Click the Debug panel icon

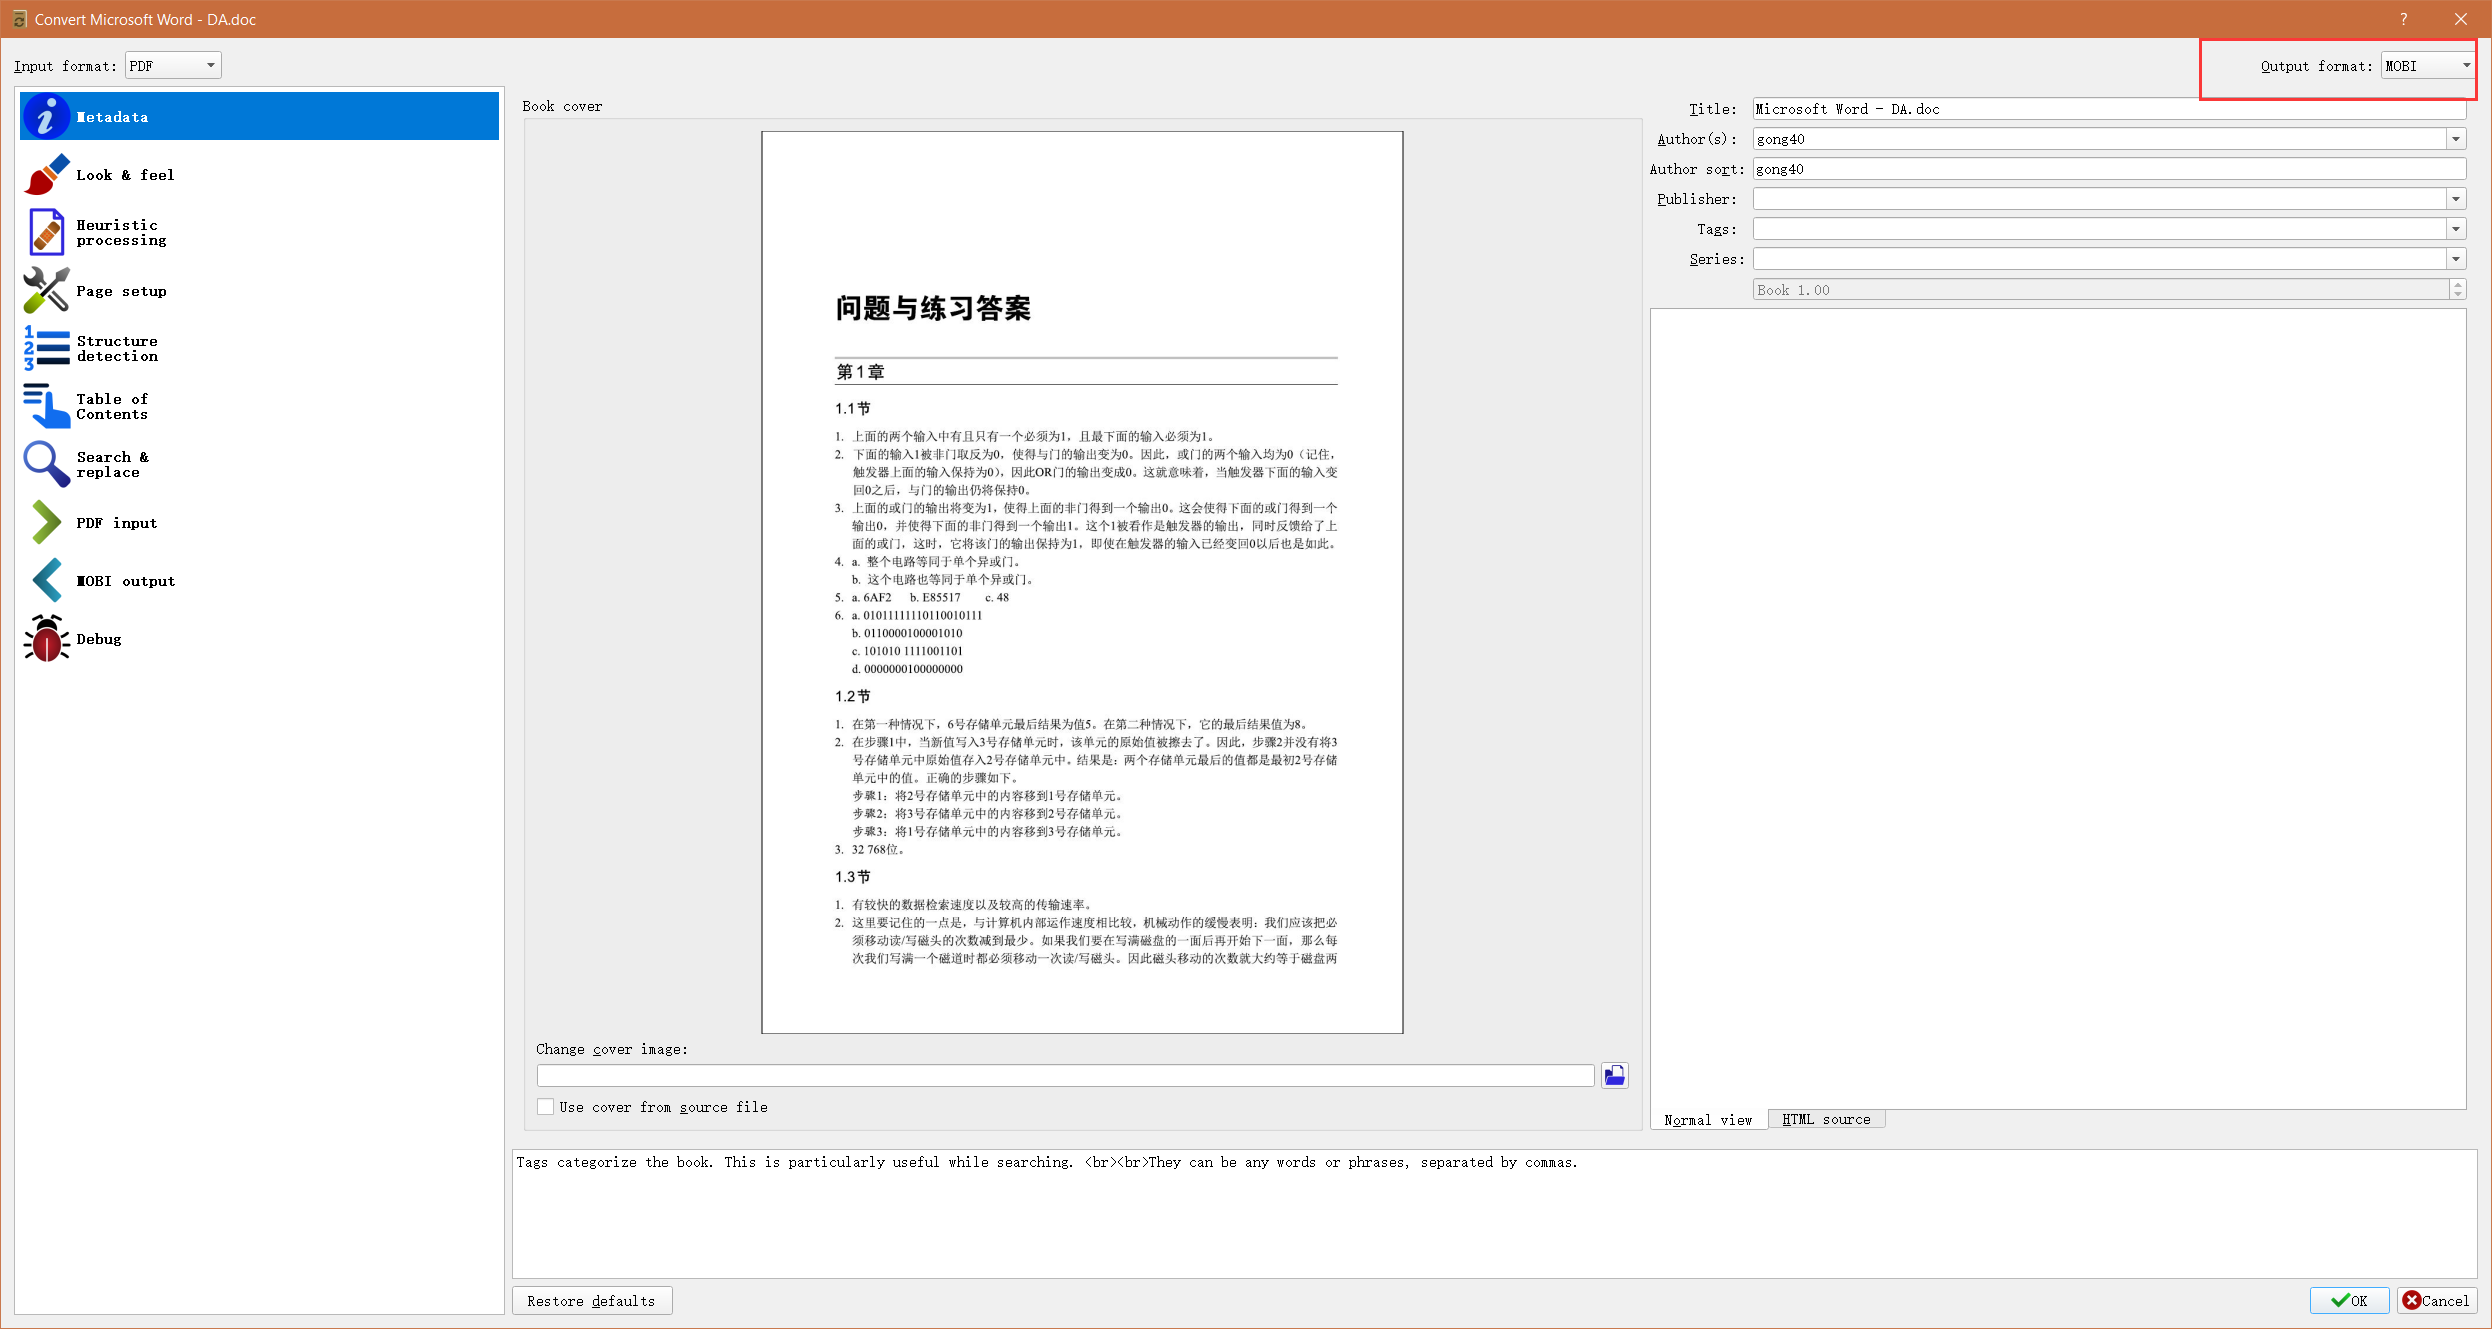(43, 640)
